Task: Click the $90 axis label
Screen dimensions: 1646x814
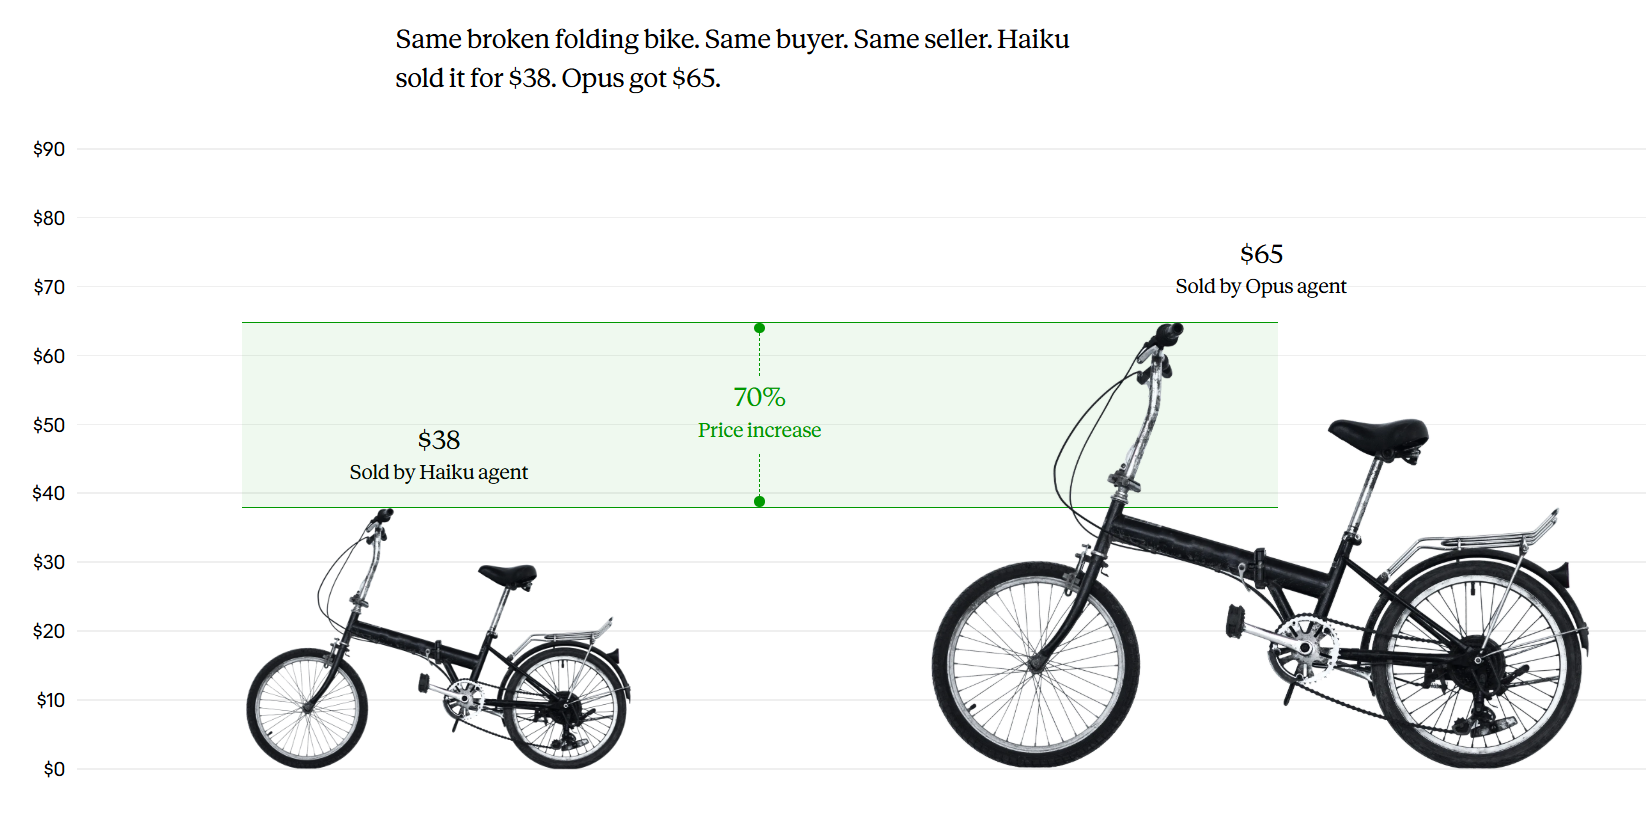Action: coord(49,149)
